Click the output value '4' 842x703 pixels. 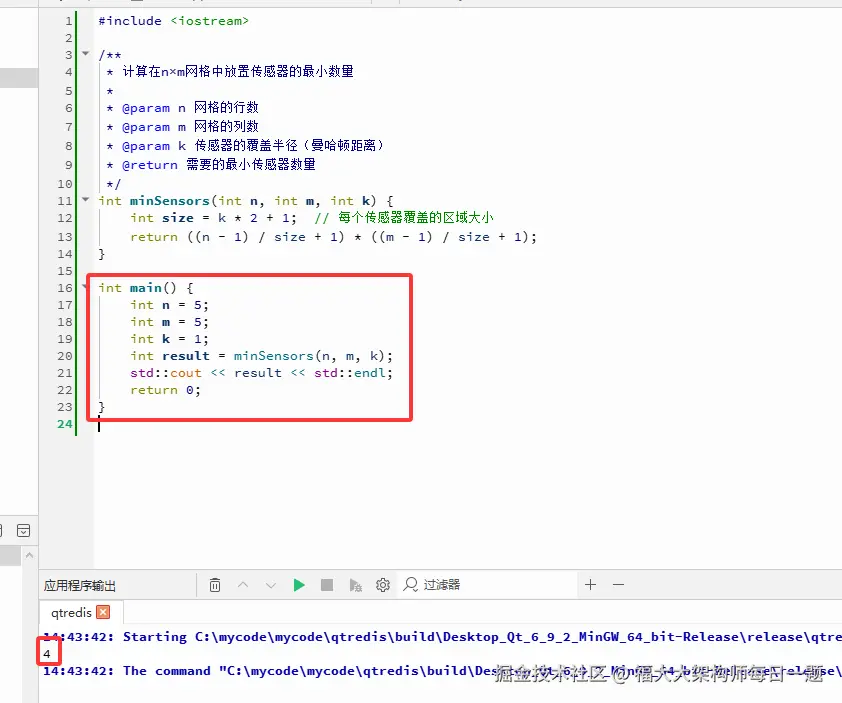click(x=47, y=654)
